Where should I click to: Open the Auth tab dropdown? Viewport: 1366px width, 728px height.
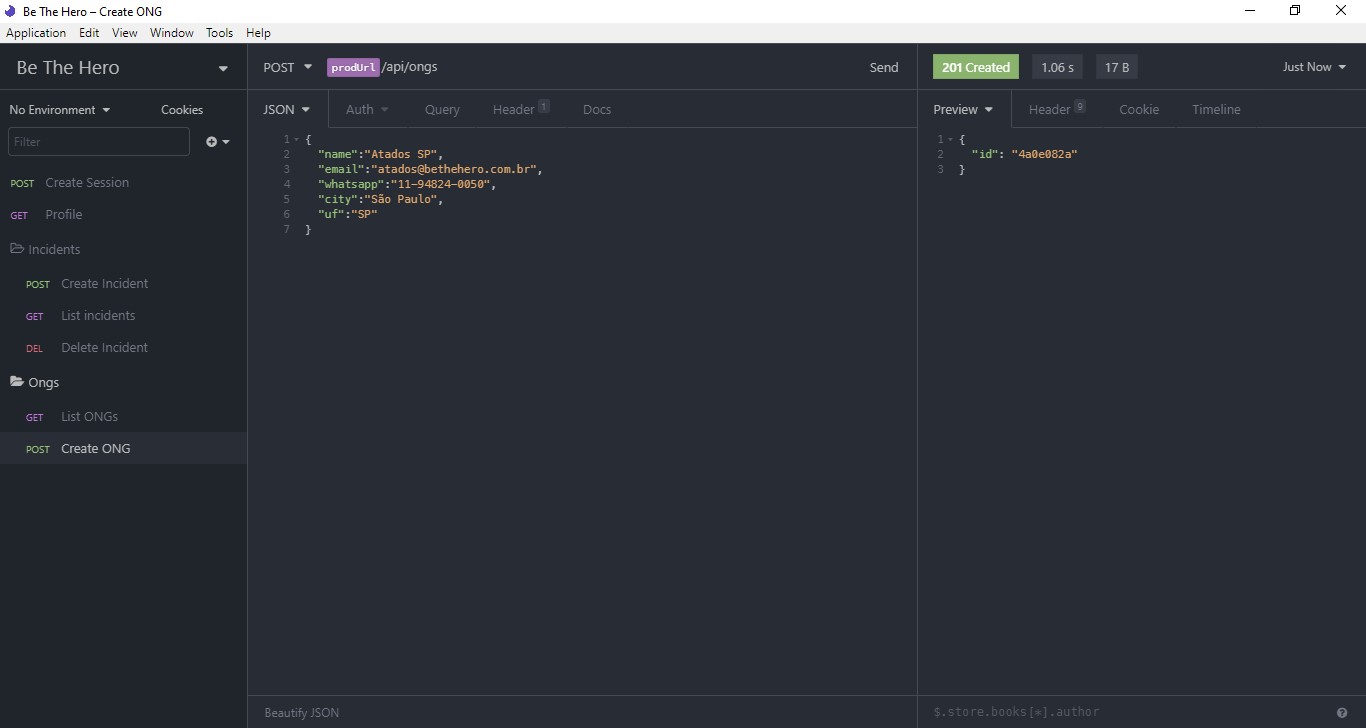click(x=367, y=109)
